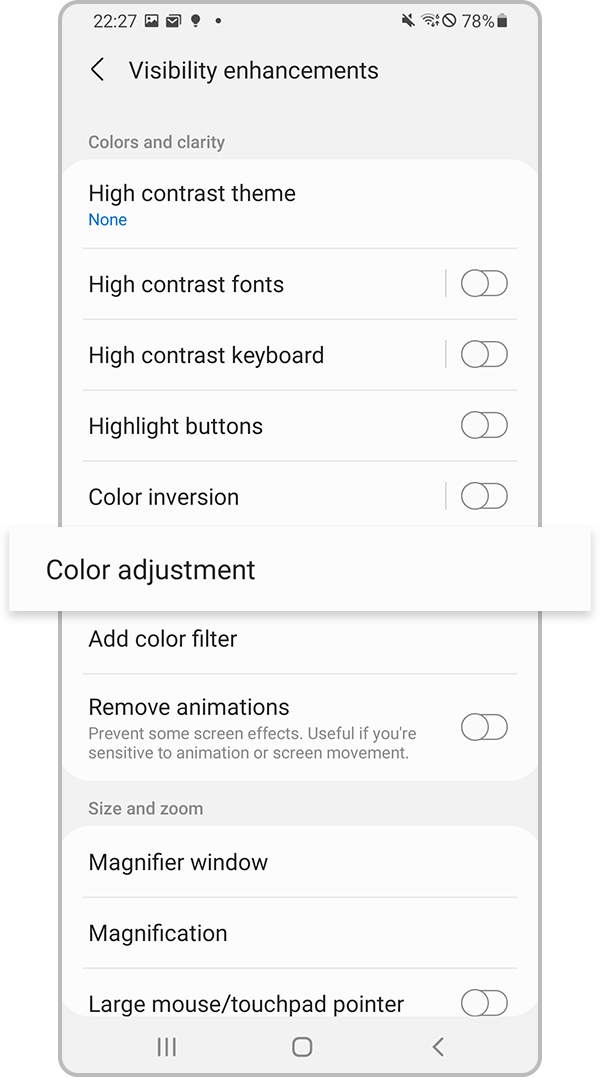
Task: Switch on Remove animations
Action: click(x=484, y=728)
